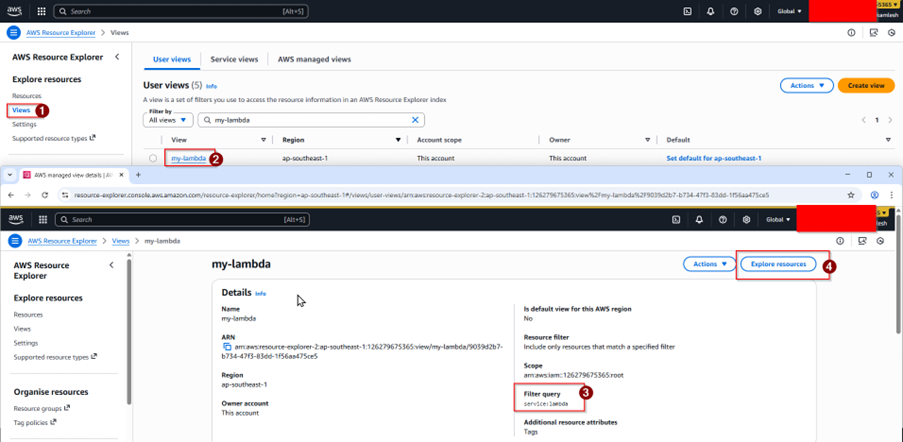
Task: Switch to the User views tab
Action: coord(172,59)
